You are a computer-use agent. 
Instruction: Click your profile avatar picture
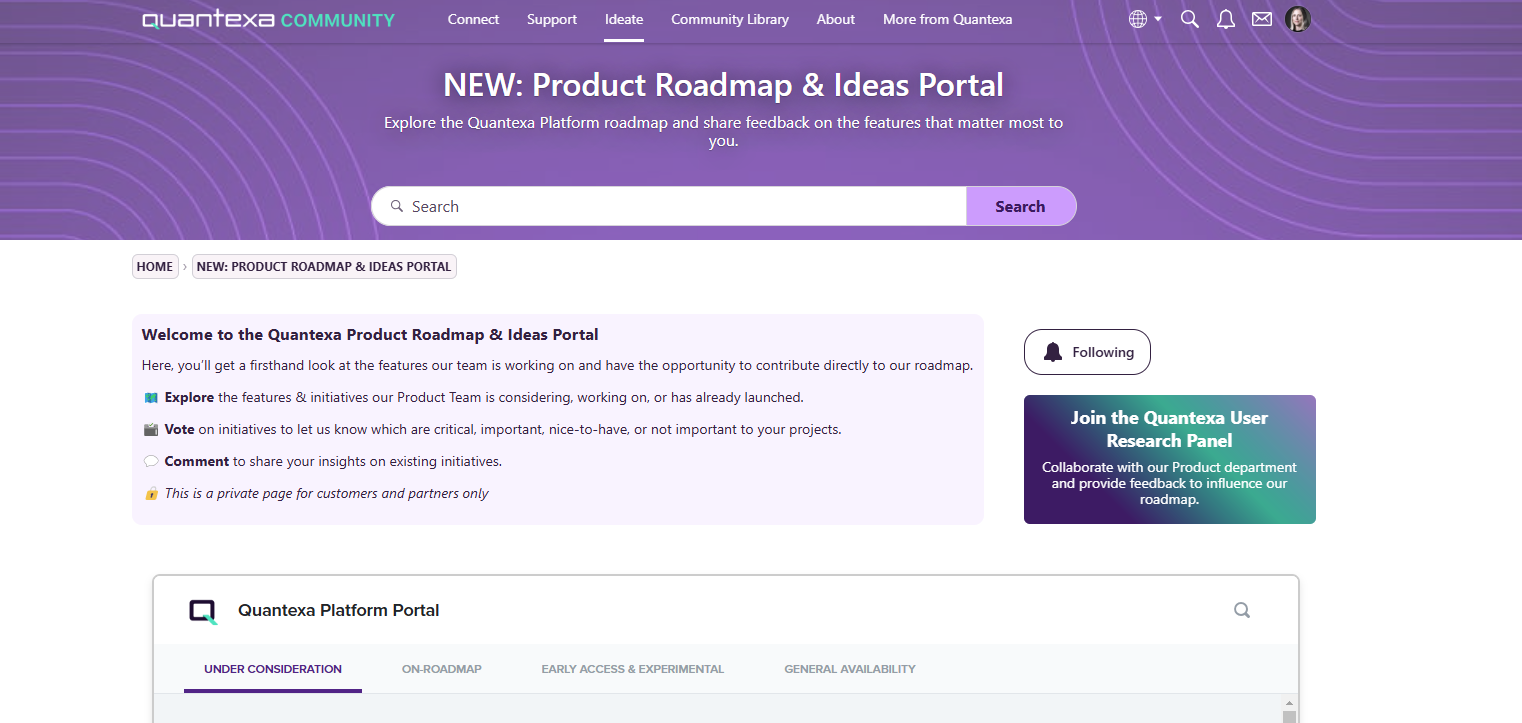point(1297,18)
